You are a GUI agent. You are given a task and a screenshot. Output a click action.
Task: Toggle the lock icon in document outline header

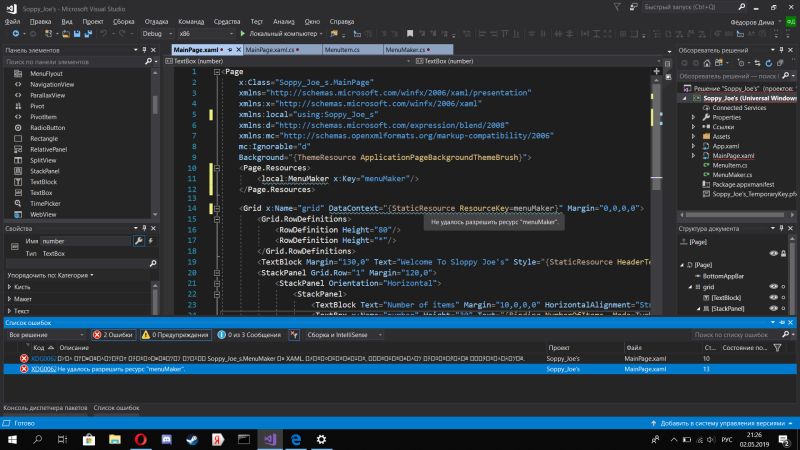pyautogui.click(x=784, y=254)
